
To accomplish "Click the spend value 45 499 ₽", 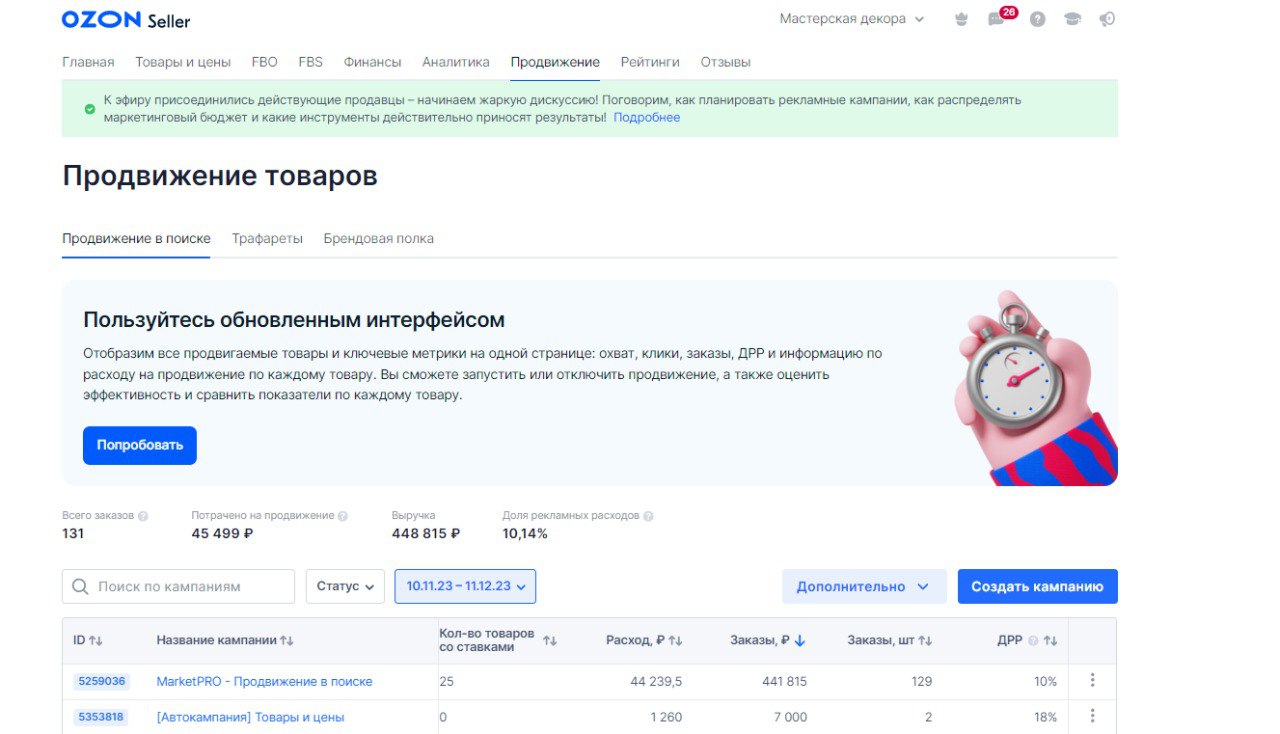I will coord(222,534).
